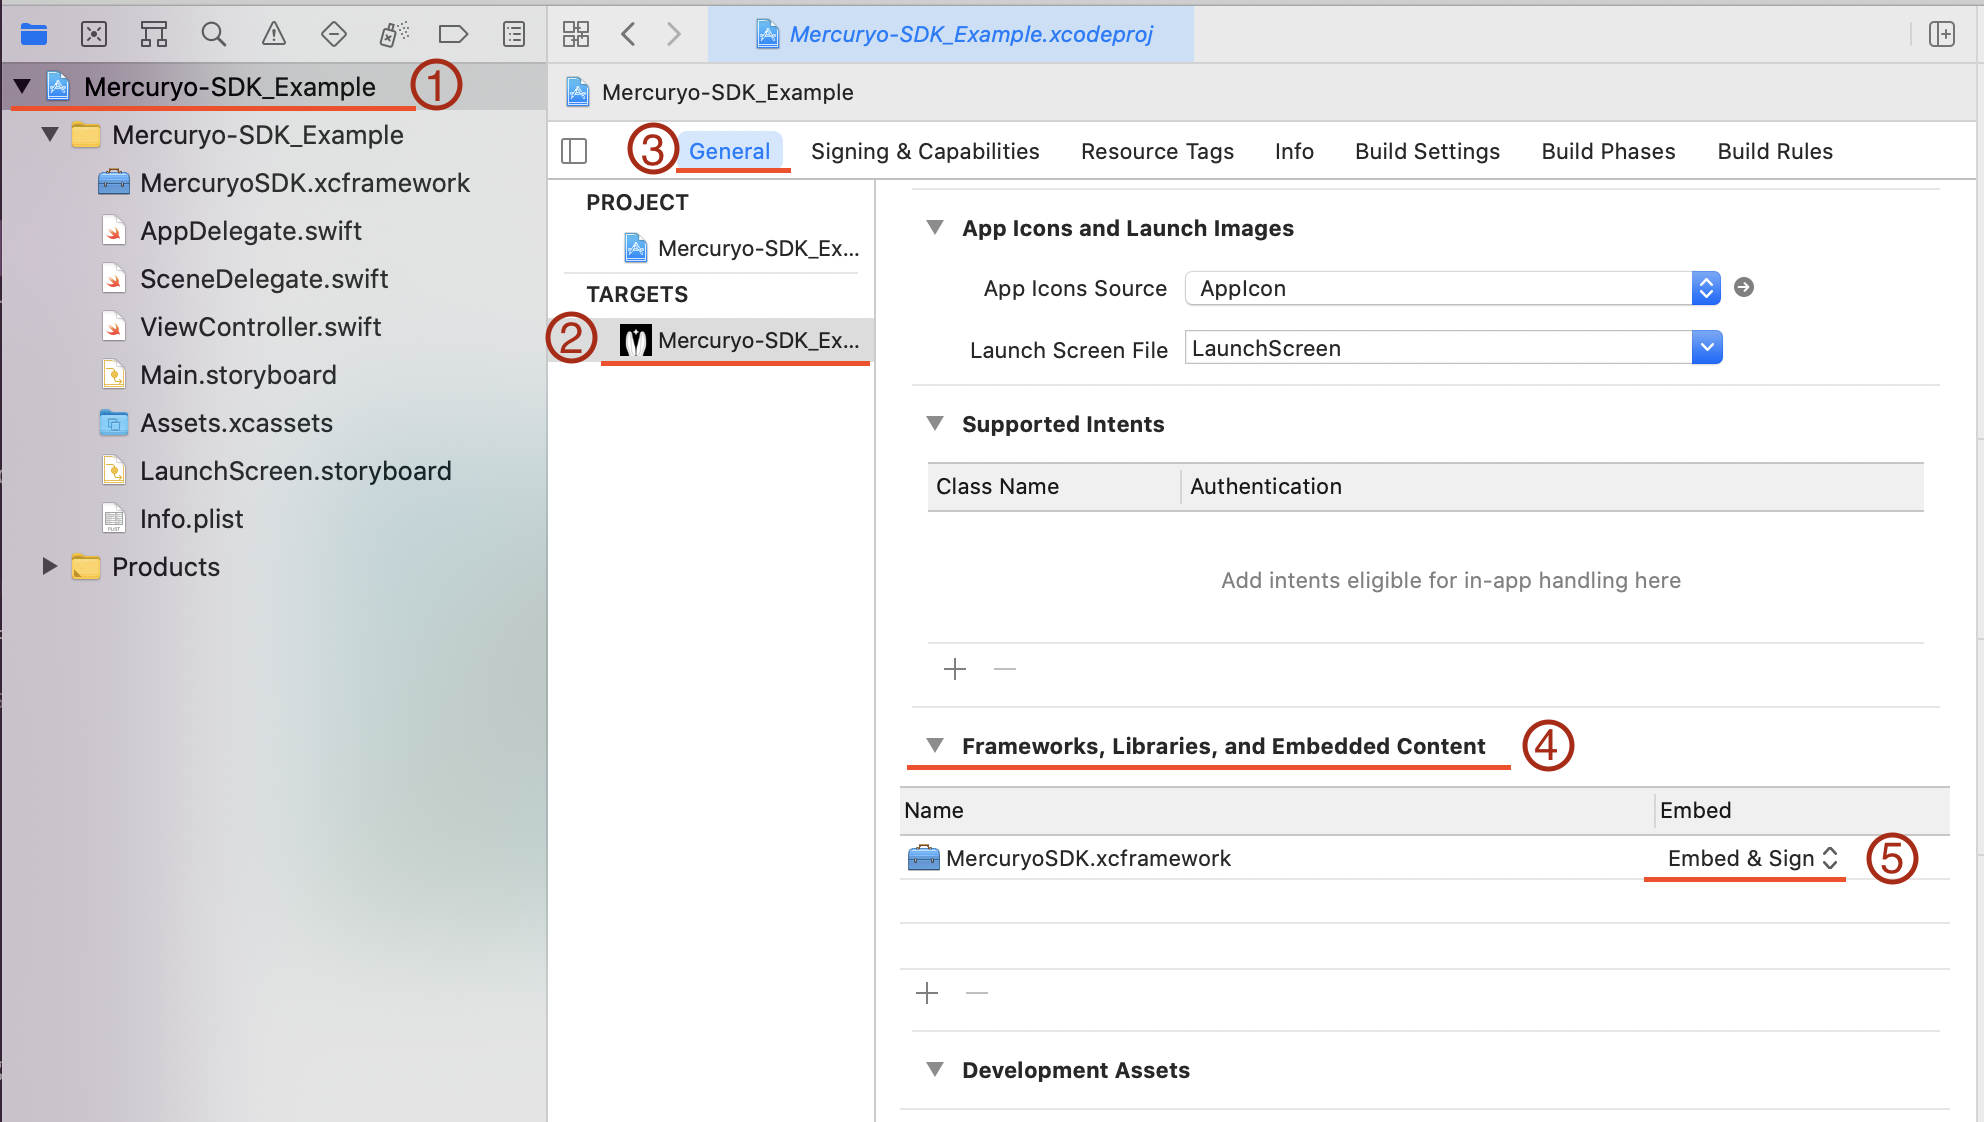The height and width of the screenshot is (1122, 1984).
Task: Show the issue navigator warning icon
Action: (273, 34)
